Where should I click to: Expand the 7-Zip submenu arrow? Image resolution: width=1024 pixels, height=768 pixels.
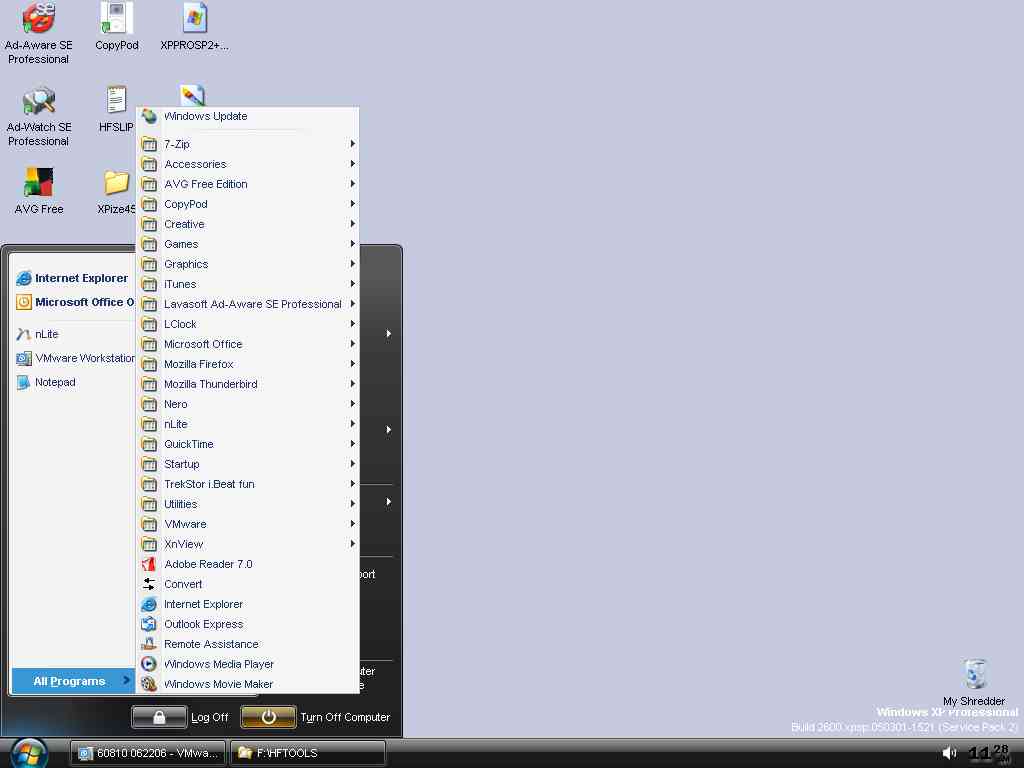coord(353,144)
